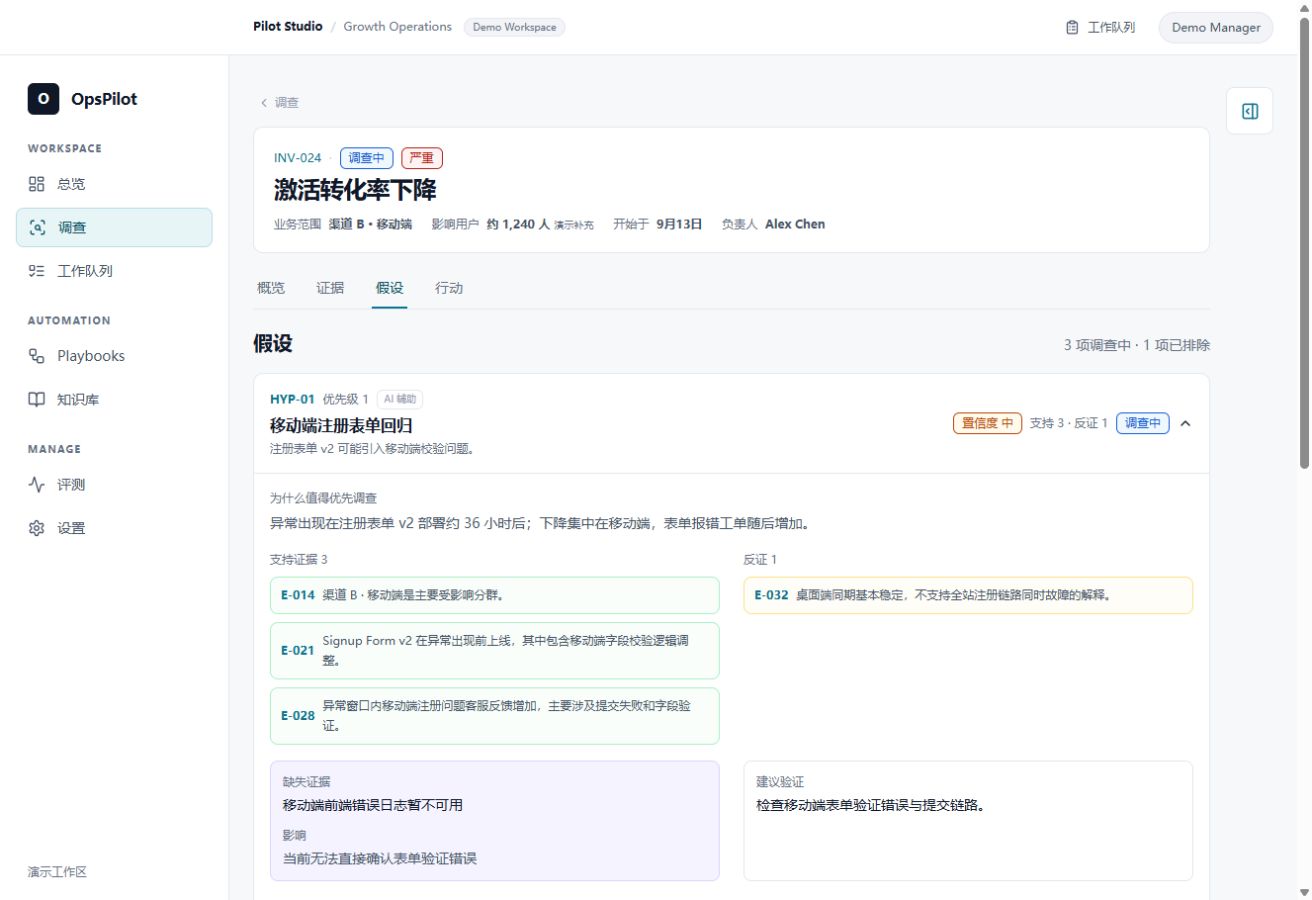1312x900 pixels.
Task: Click the 3 项调查中 · 1 项已排除 summary
Action: 1137,345
